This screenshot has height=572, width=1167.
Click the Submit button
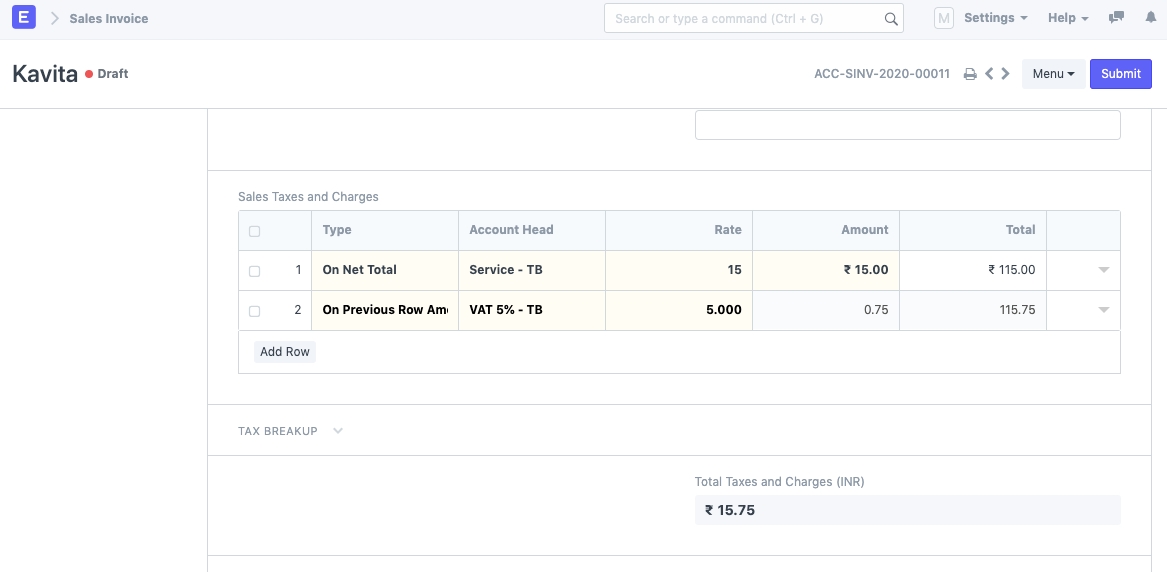pos(1120,74)
